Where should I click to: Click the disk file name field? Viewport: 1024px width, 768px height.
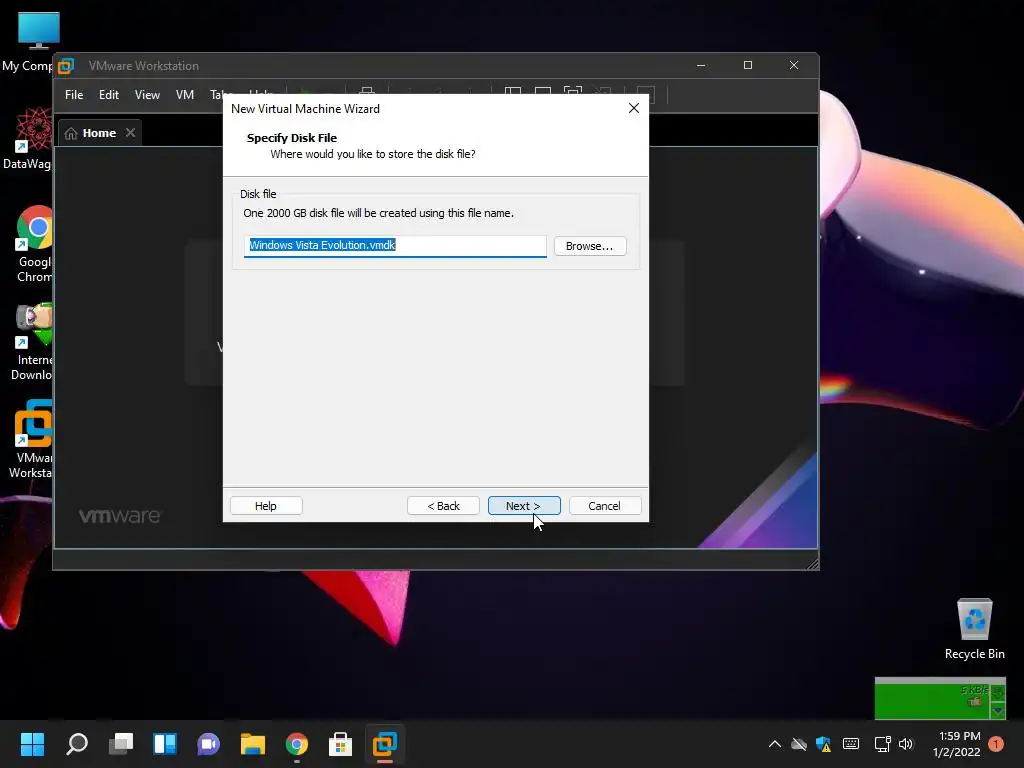coord(395,246)
